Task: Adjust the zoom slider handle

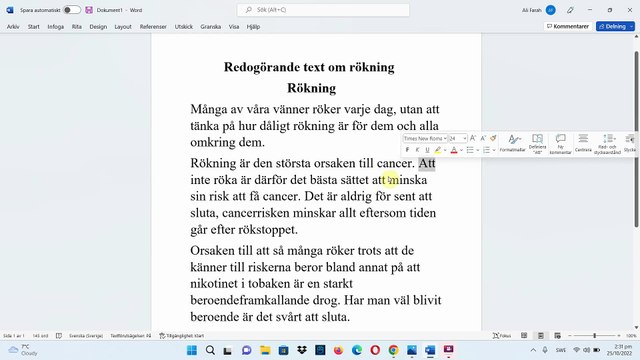Action: (595, 336)
